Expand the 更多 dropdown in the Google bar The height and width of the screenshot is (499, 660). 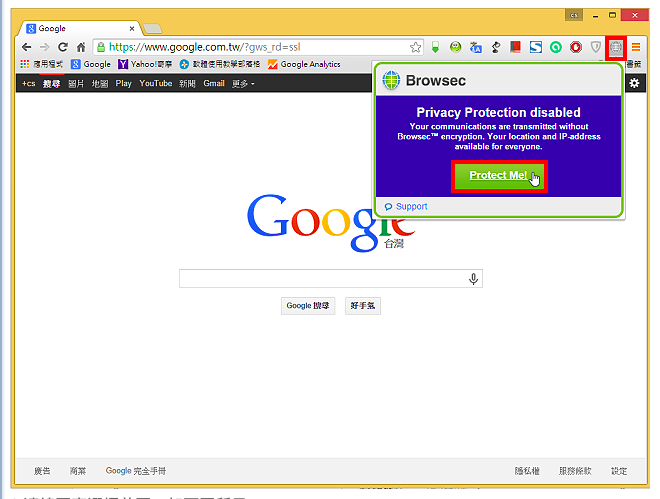click(x=243, y=83)
